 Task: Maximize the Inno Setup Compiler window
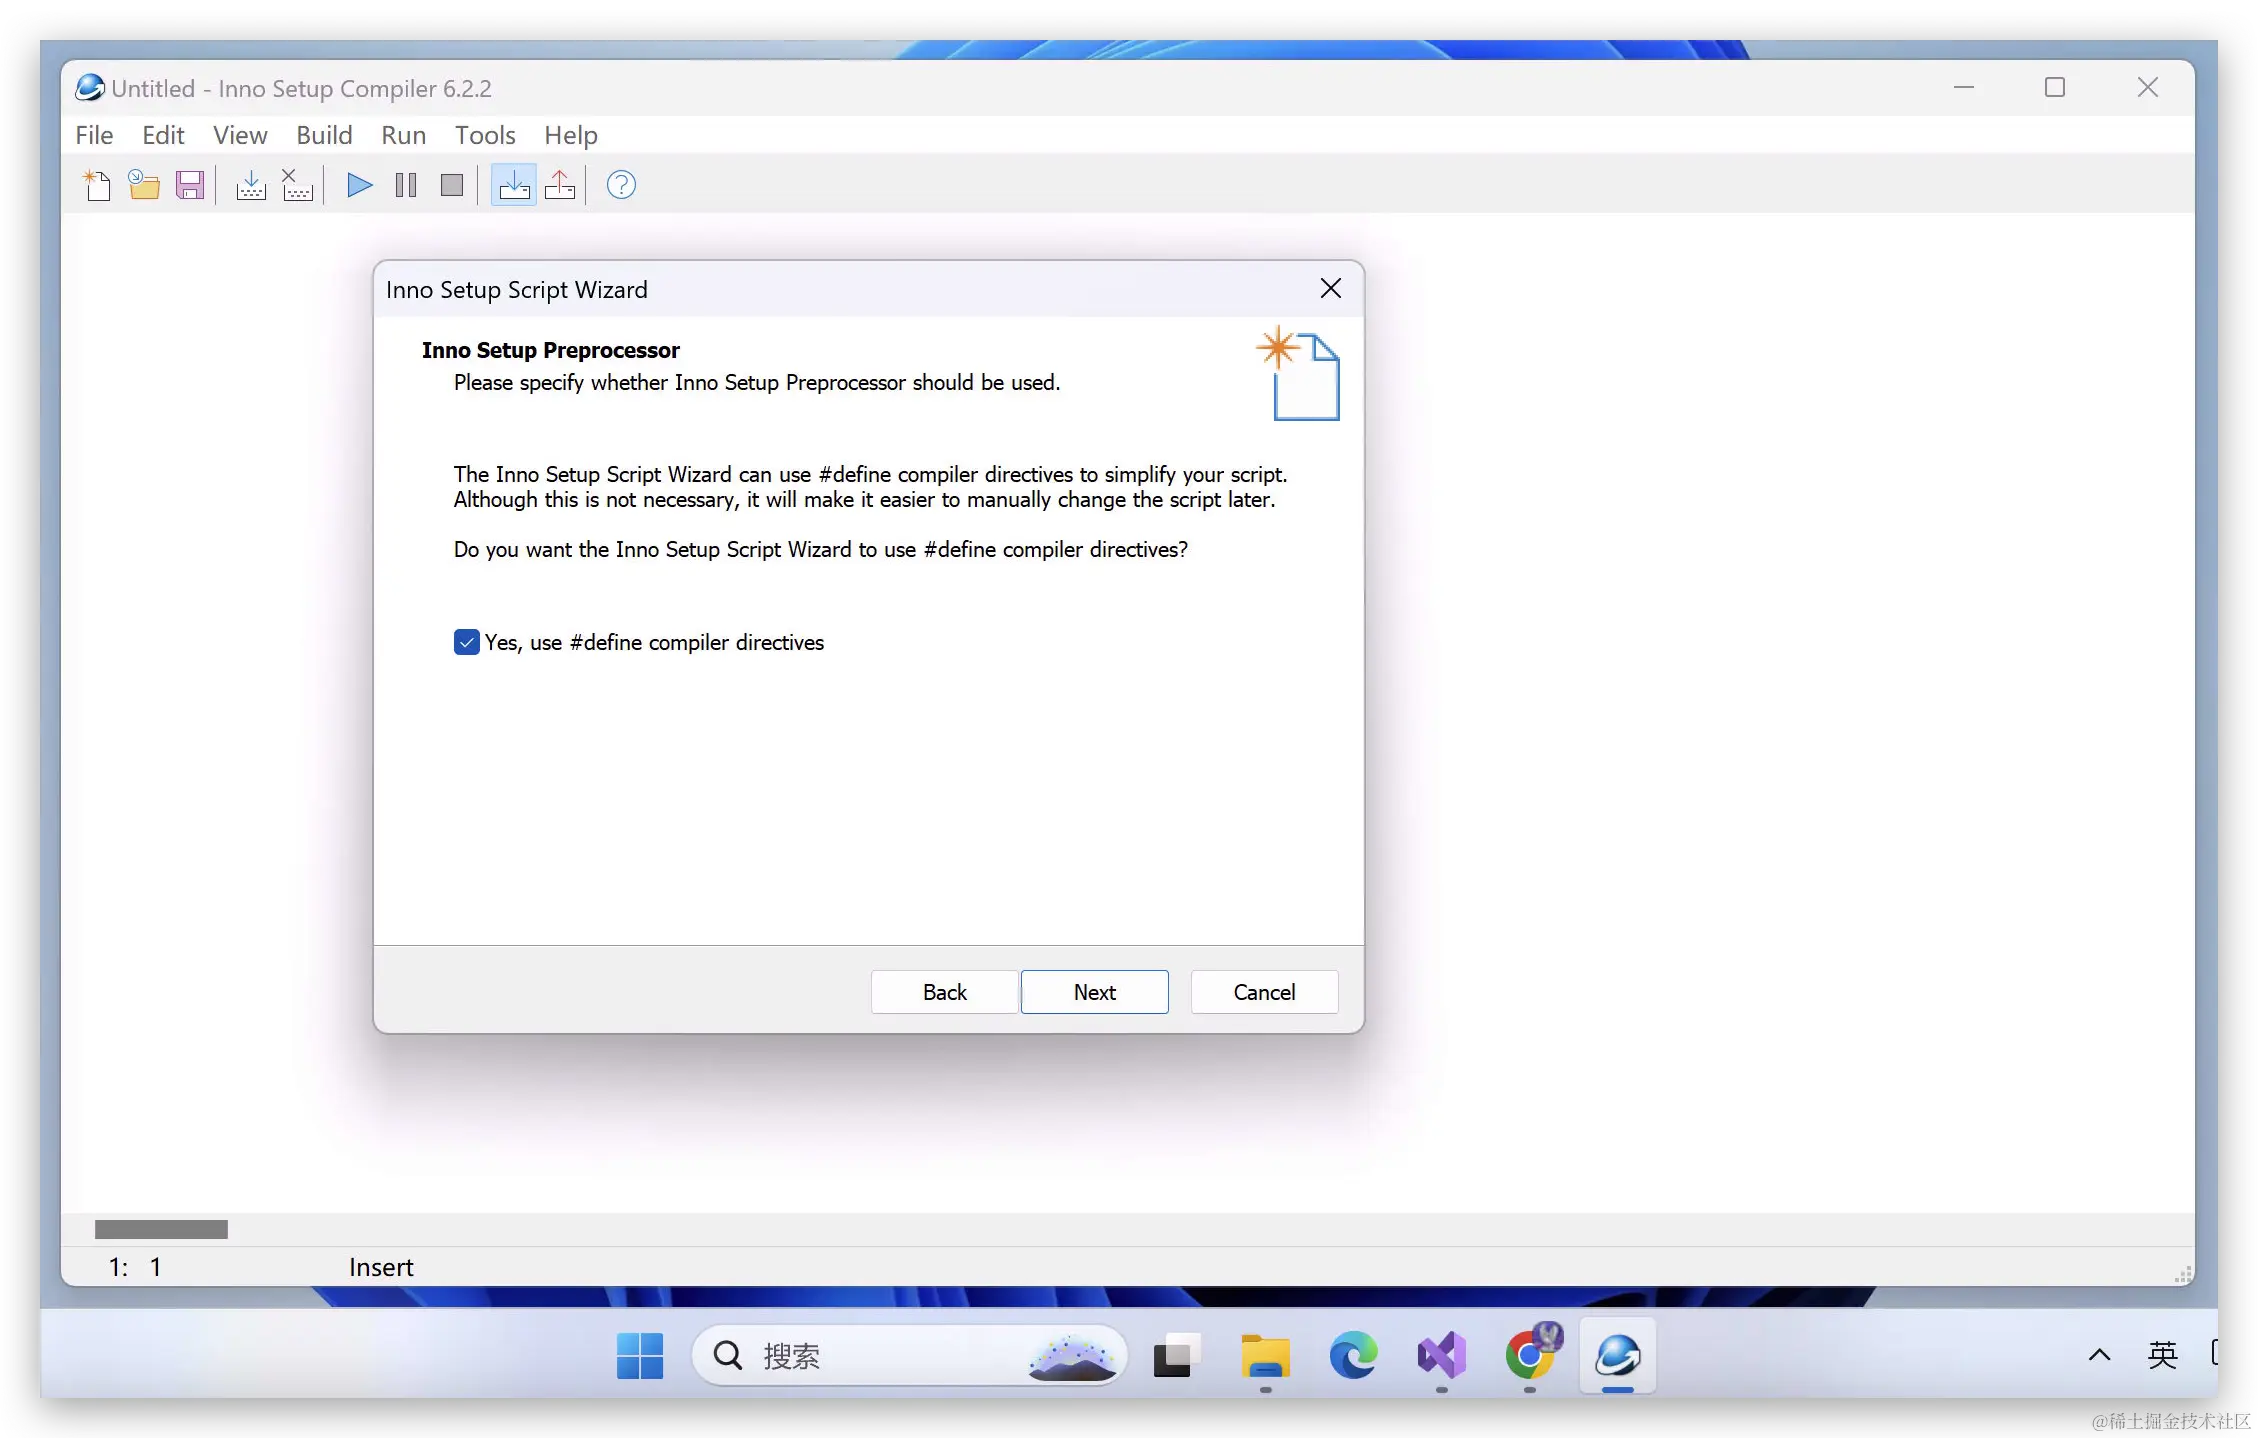(x=2055, y=88)
